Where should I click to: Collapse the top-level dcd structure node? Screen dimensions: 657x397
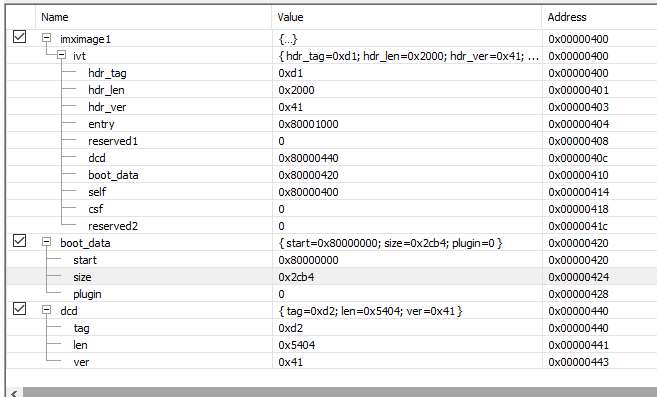pos(47,310)
